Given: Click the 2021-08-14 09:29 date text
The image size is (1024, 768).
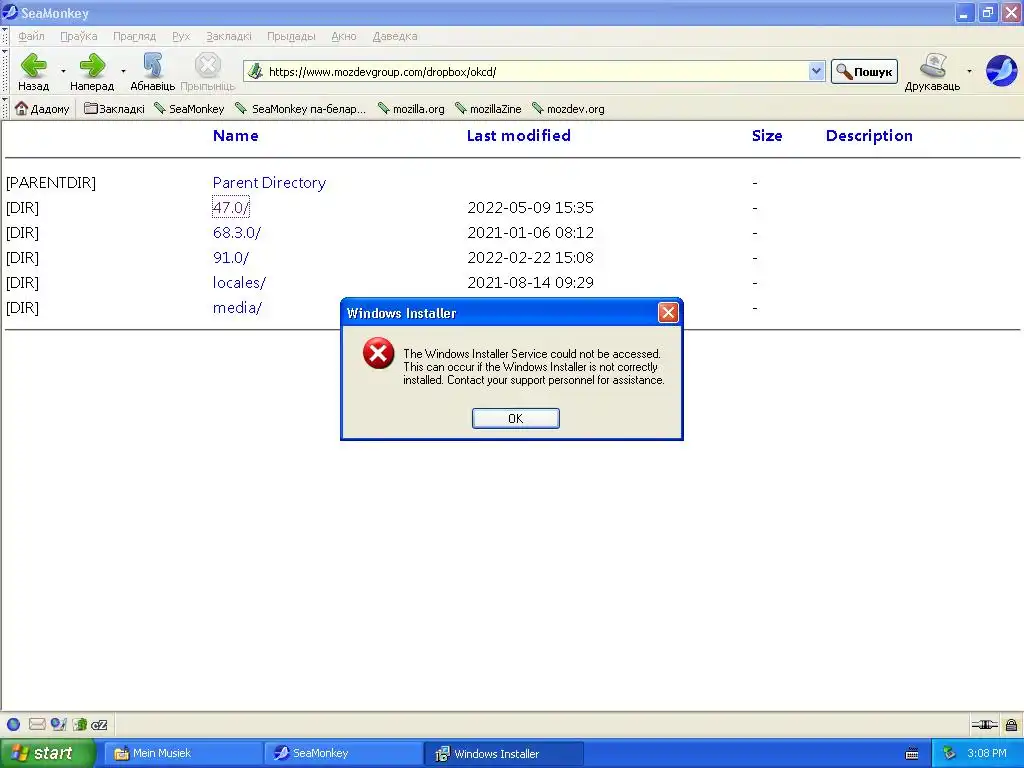Looking at the screenshot, I should point(530,283).
